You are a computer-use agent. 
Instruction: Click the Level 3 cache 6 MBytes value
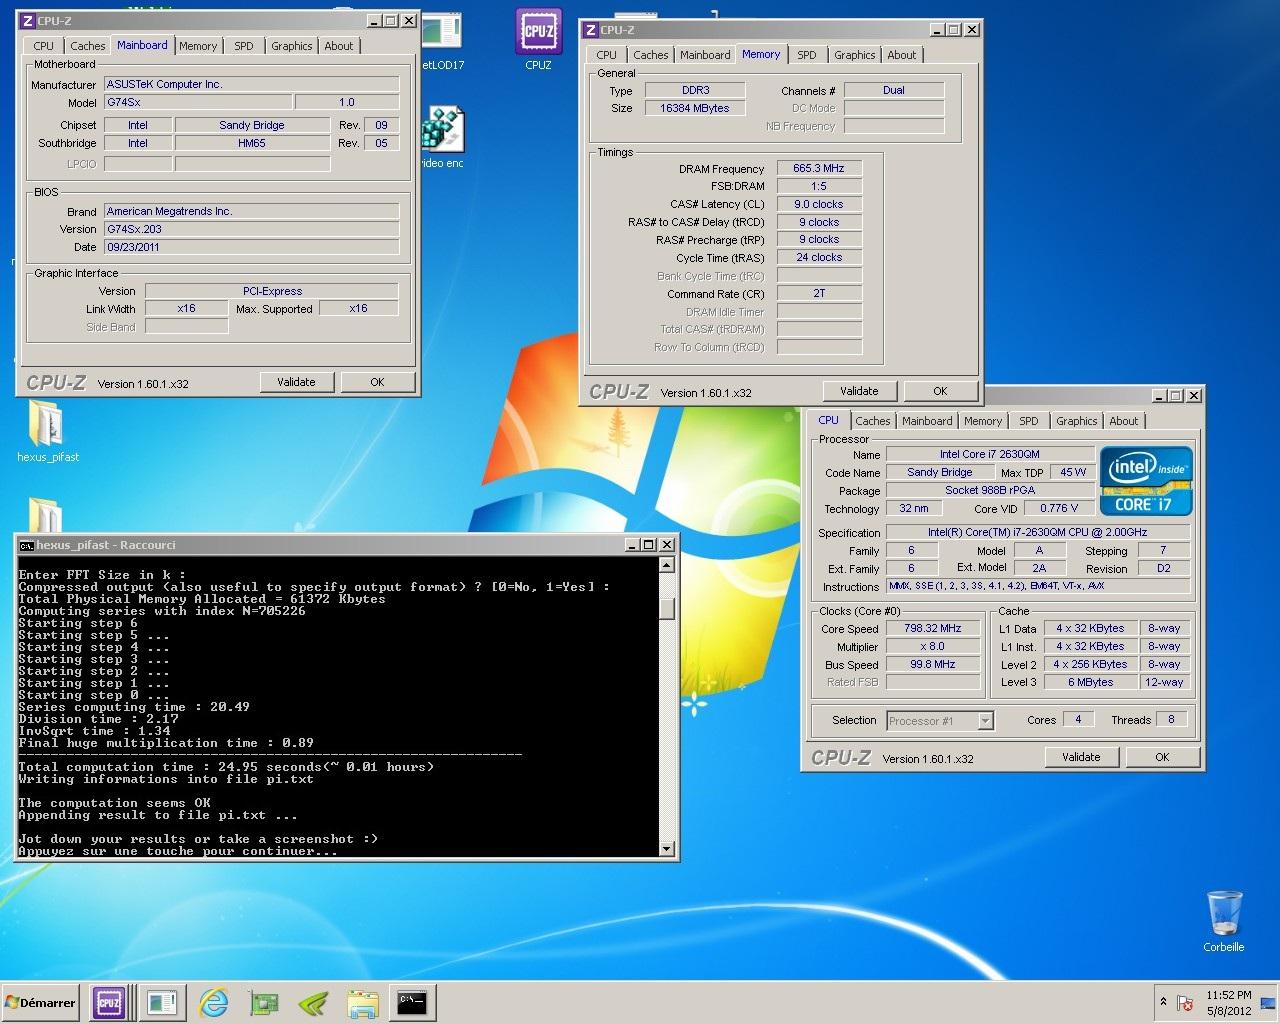click(x=1090, y=682)
